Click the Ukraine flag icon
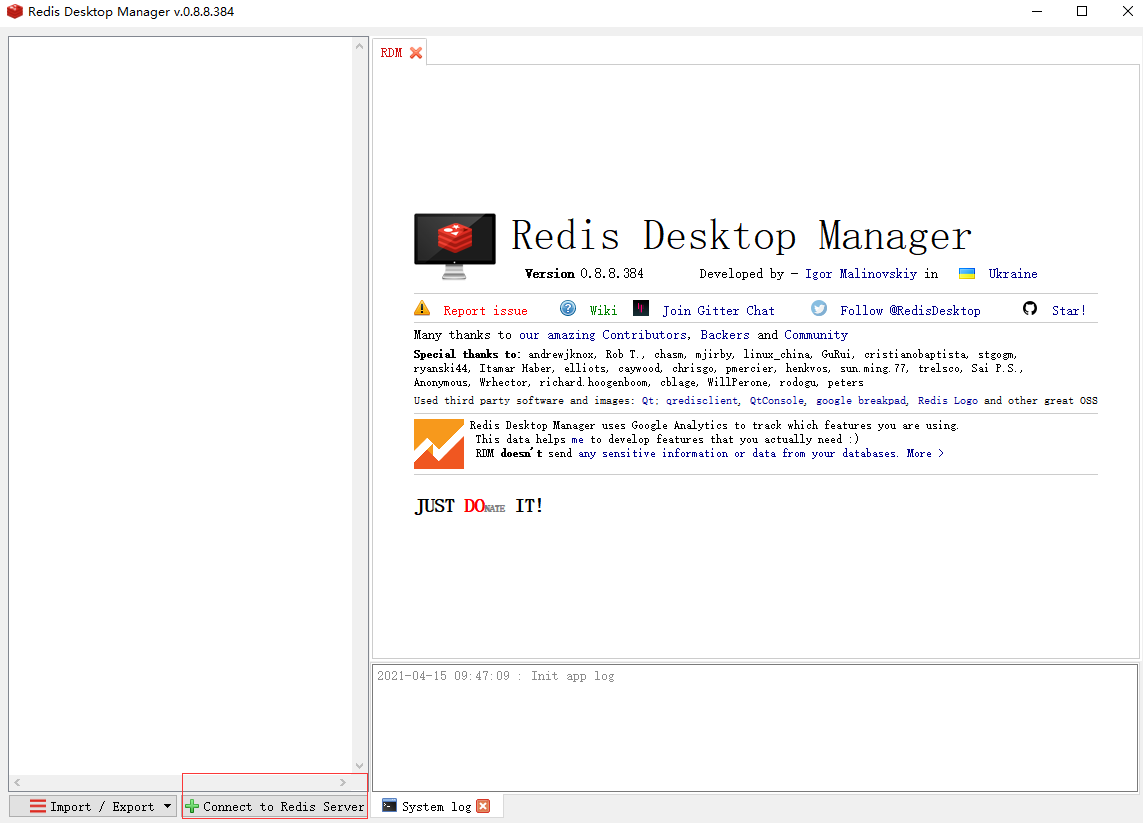This screenshot has width=1143, height=823. [x=966, y=272]
